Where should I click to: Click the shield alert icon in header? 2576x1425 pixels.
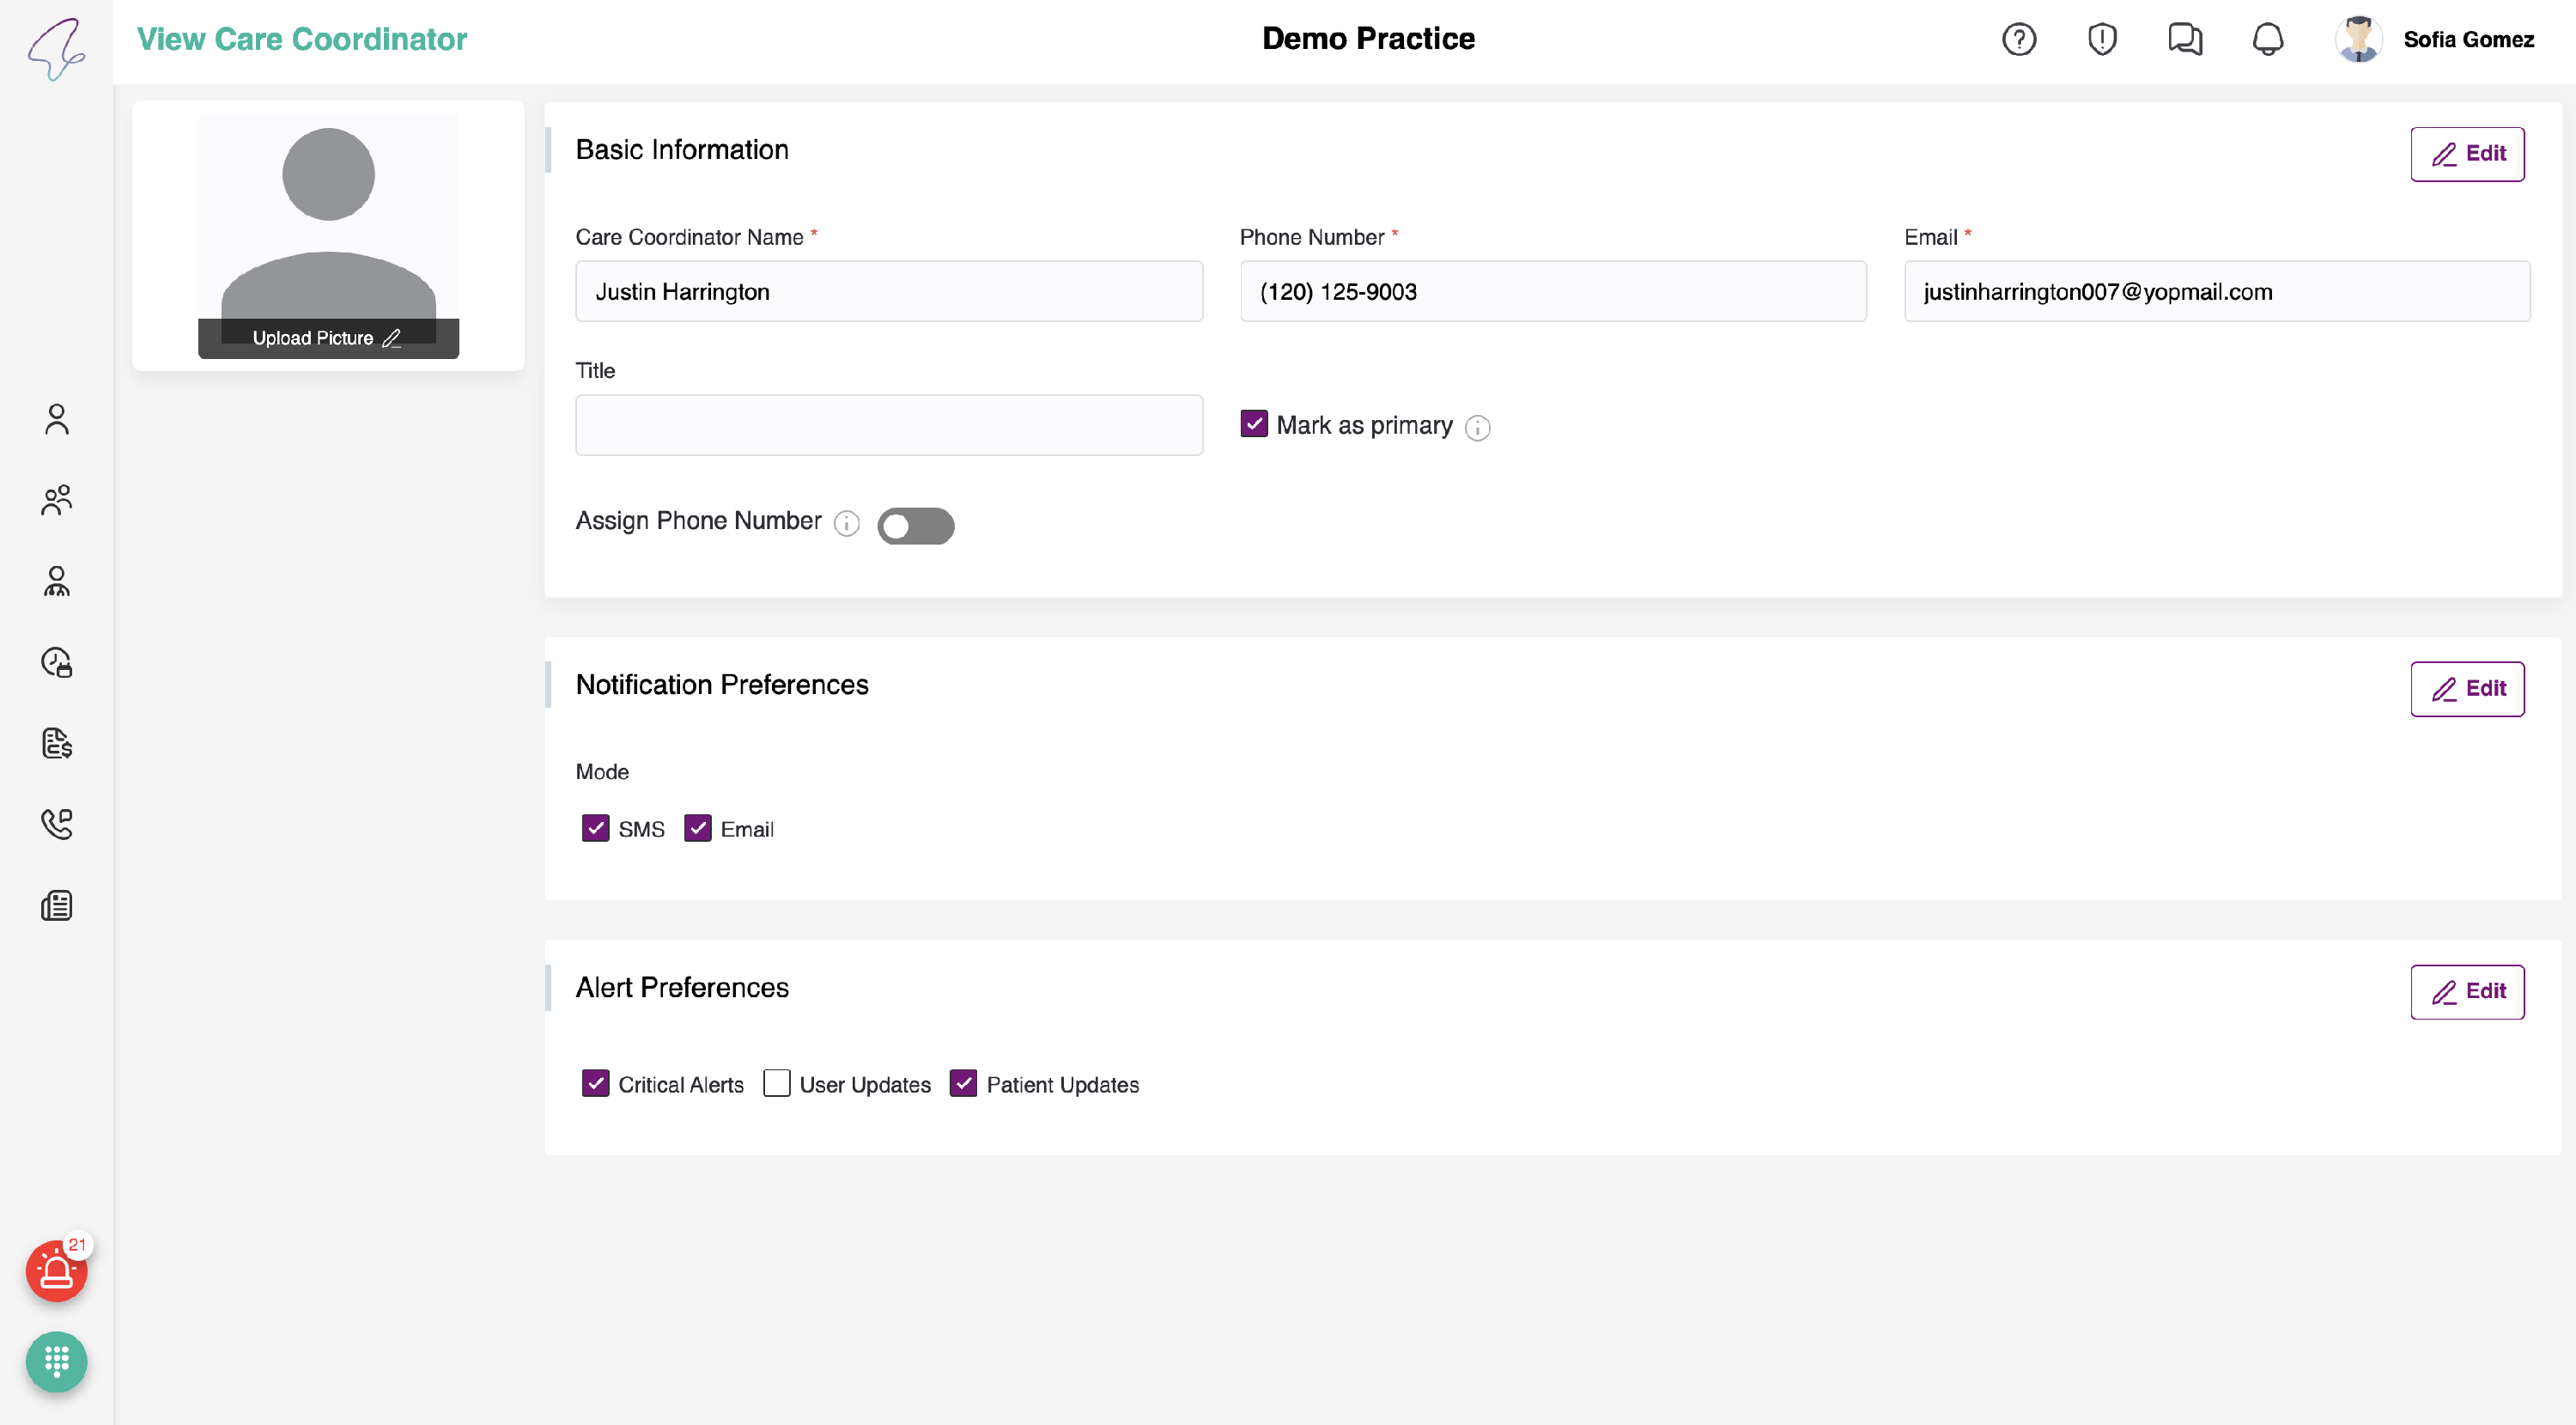click(2101, 39)
